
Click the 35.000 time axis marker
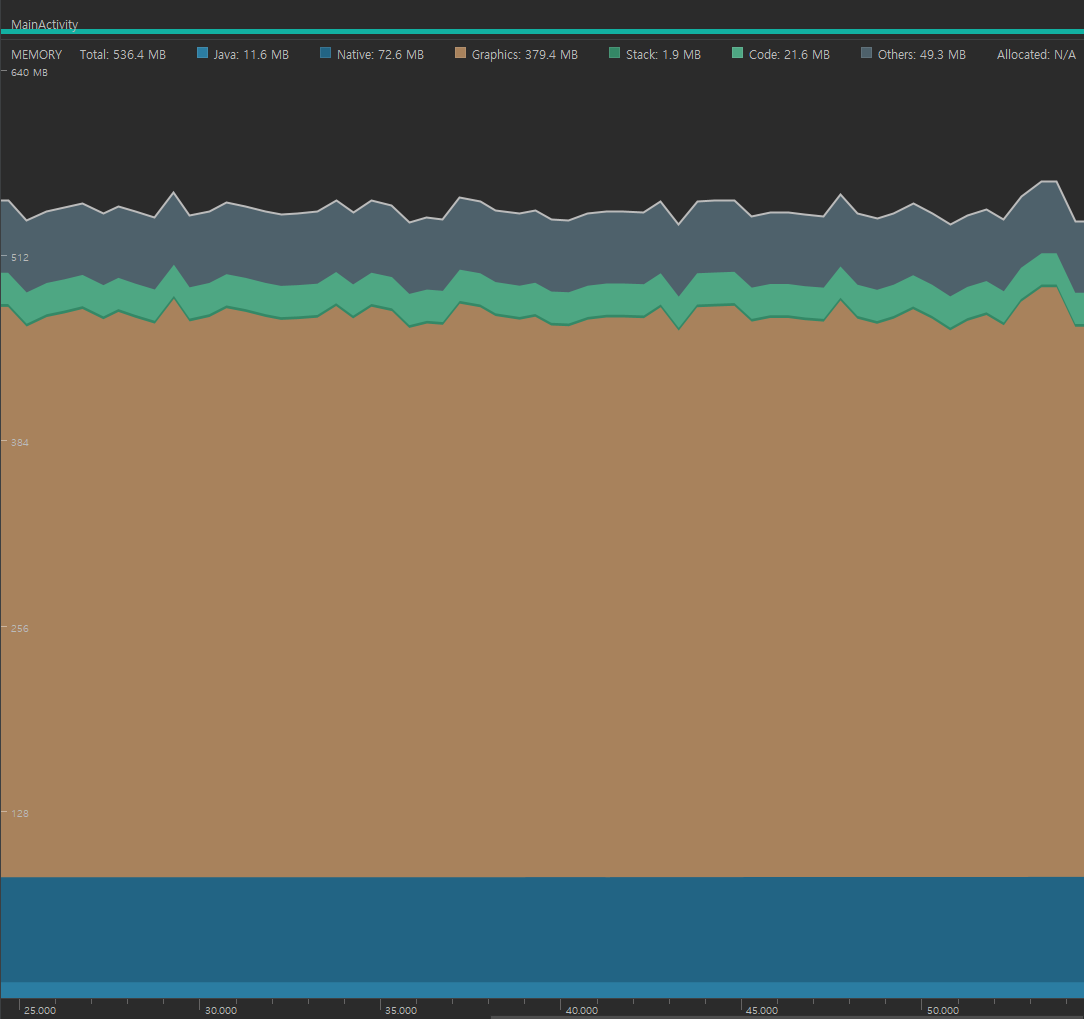click(401, 1011)
